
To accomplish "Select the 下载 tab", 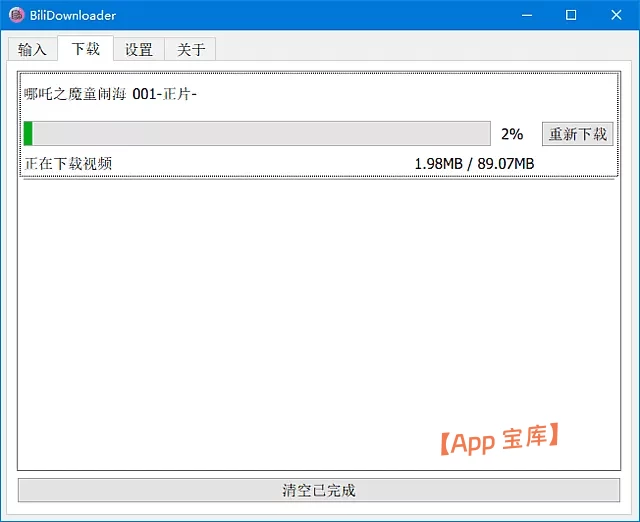I will click(x=85, y=48).
